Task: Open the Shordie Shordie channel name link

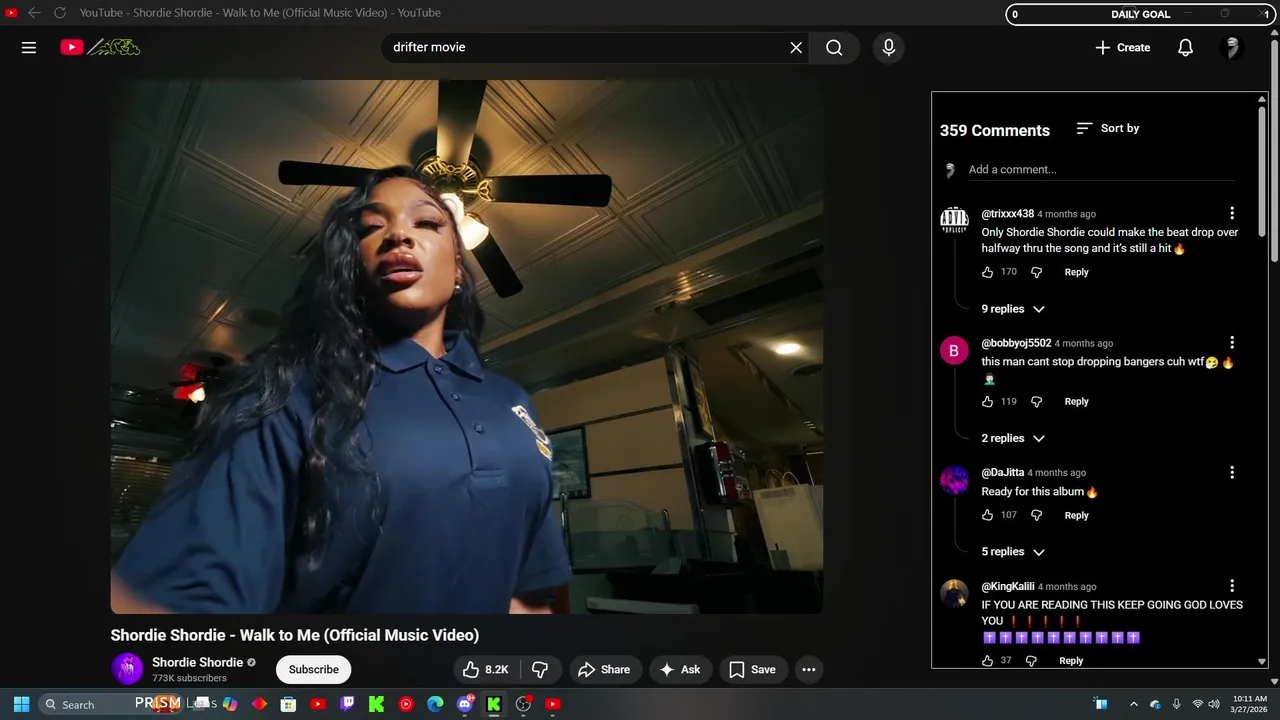Action: pyautogui.click(x=197, y=662)
